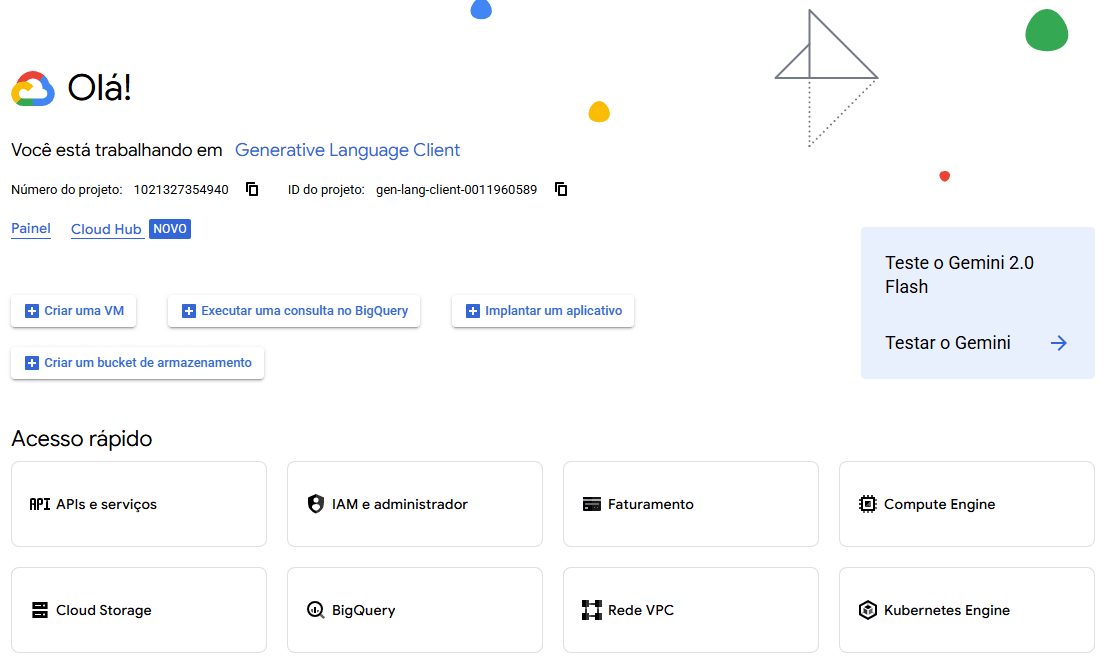Open the BigQuery quick access card
The width and height of the screenshot is (1103, 659).
[x=415, y=610]
